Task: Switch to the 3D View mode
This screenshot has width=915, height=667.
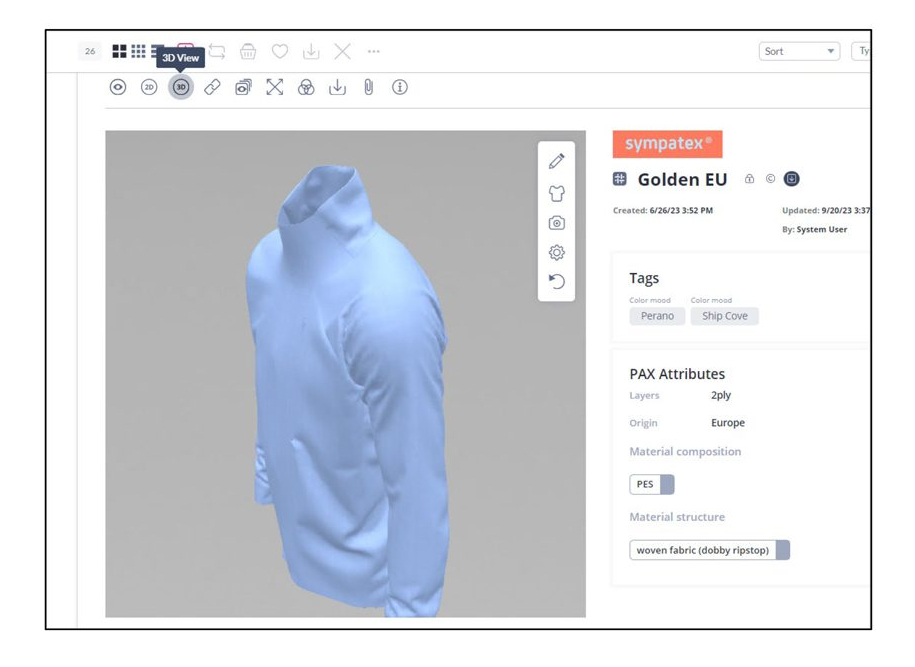Action: (x=180, y=88)
